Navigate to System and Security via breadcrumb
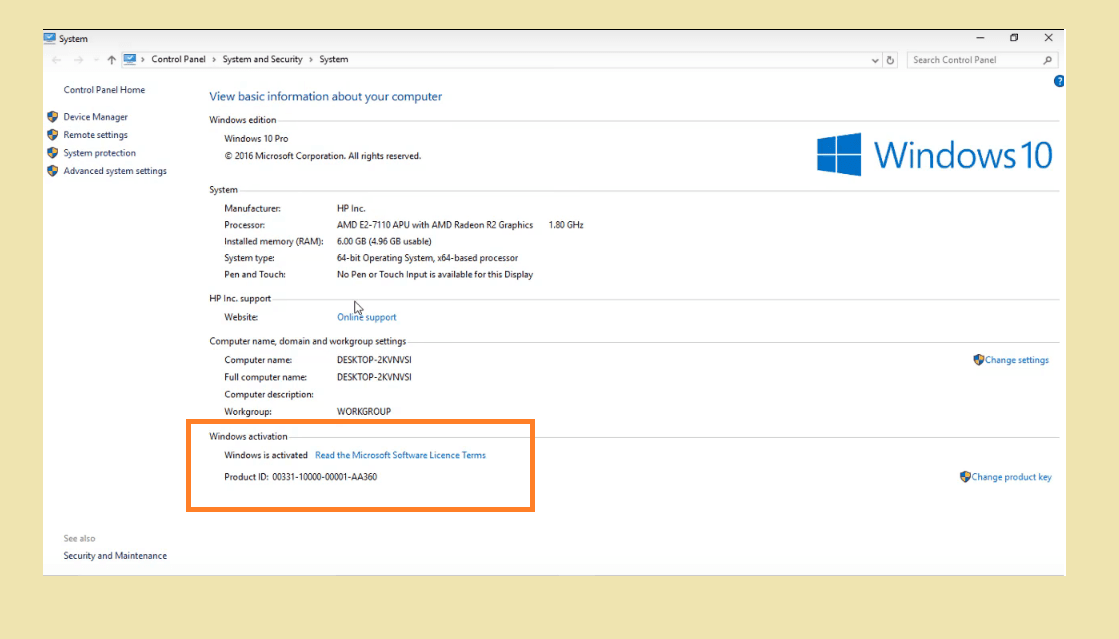1119x639 pixels. click(x=262, y=59)
